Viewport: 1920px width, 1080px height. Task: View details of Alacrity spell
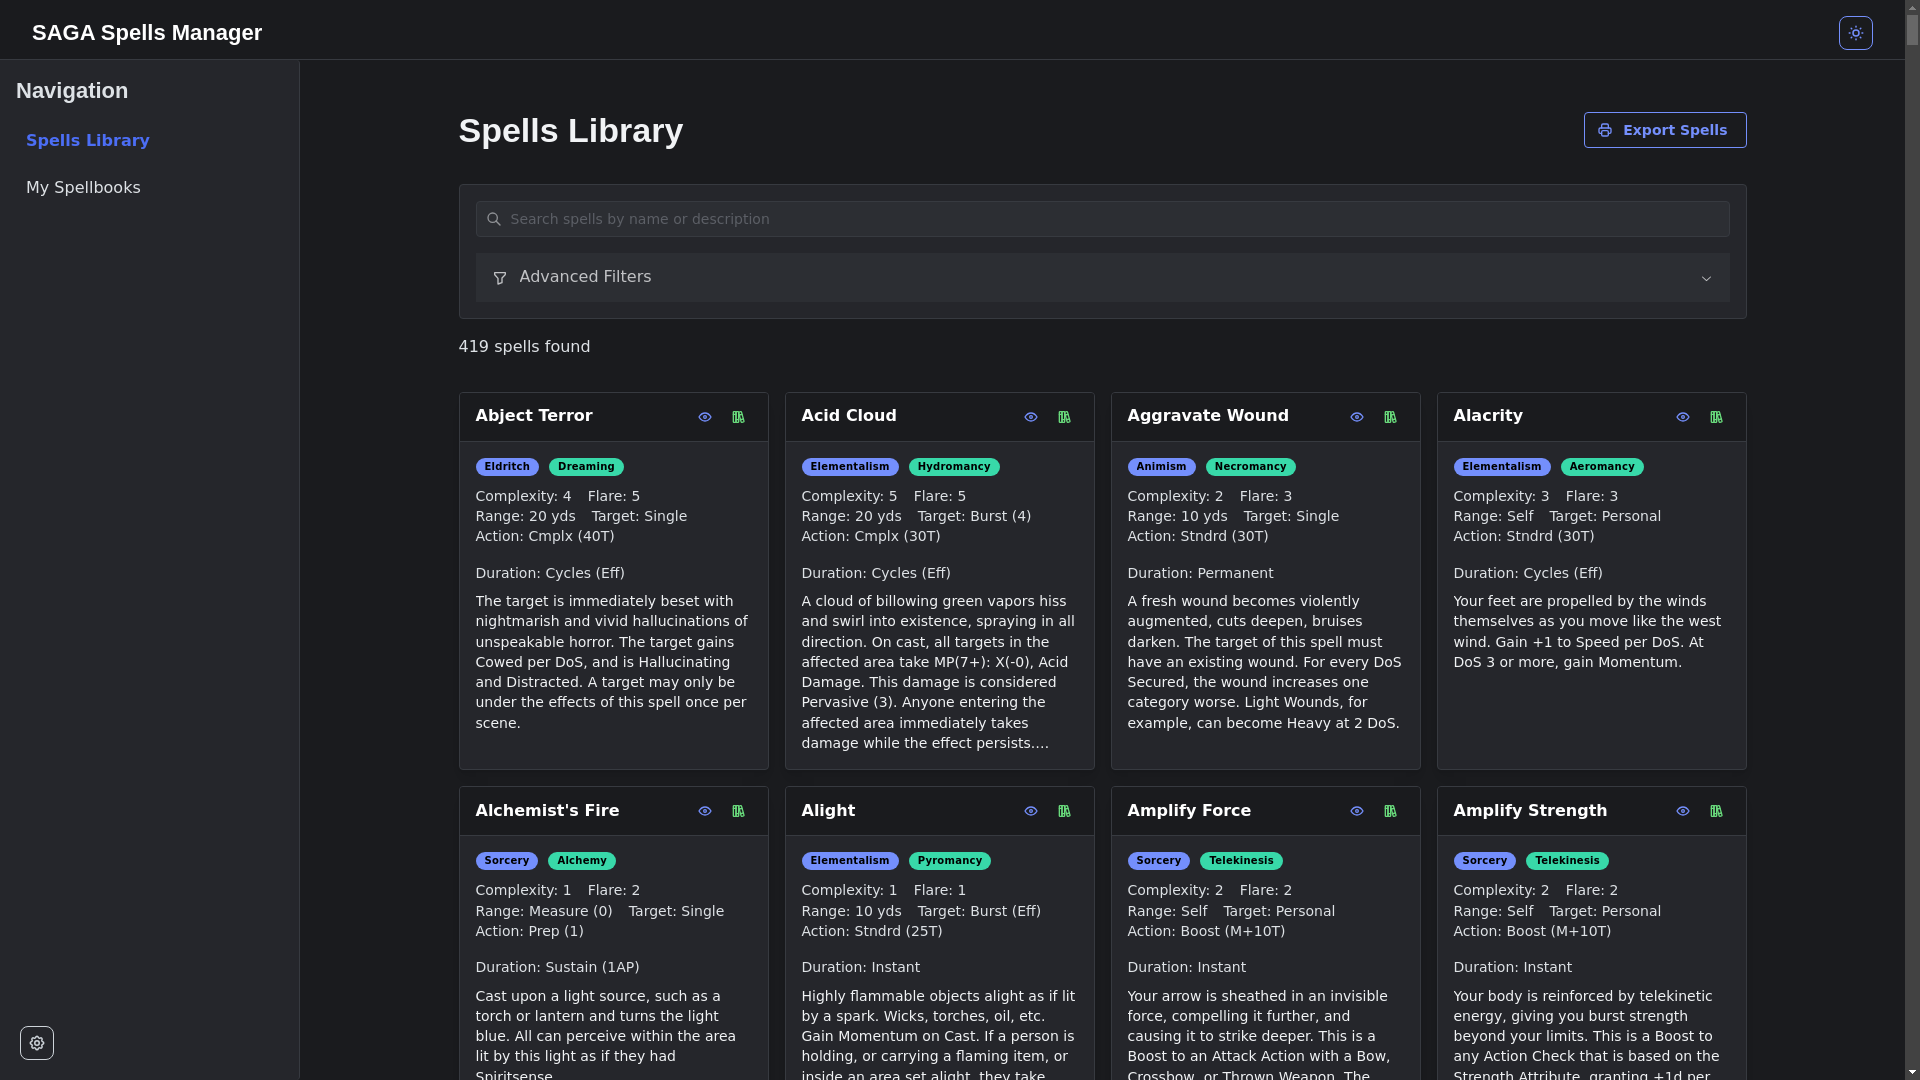coord(1683,417)
